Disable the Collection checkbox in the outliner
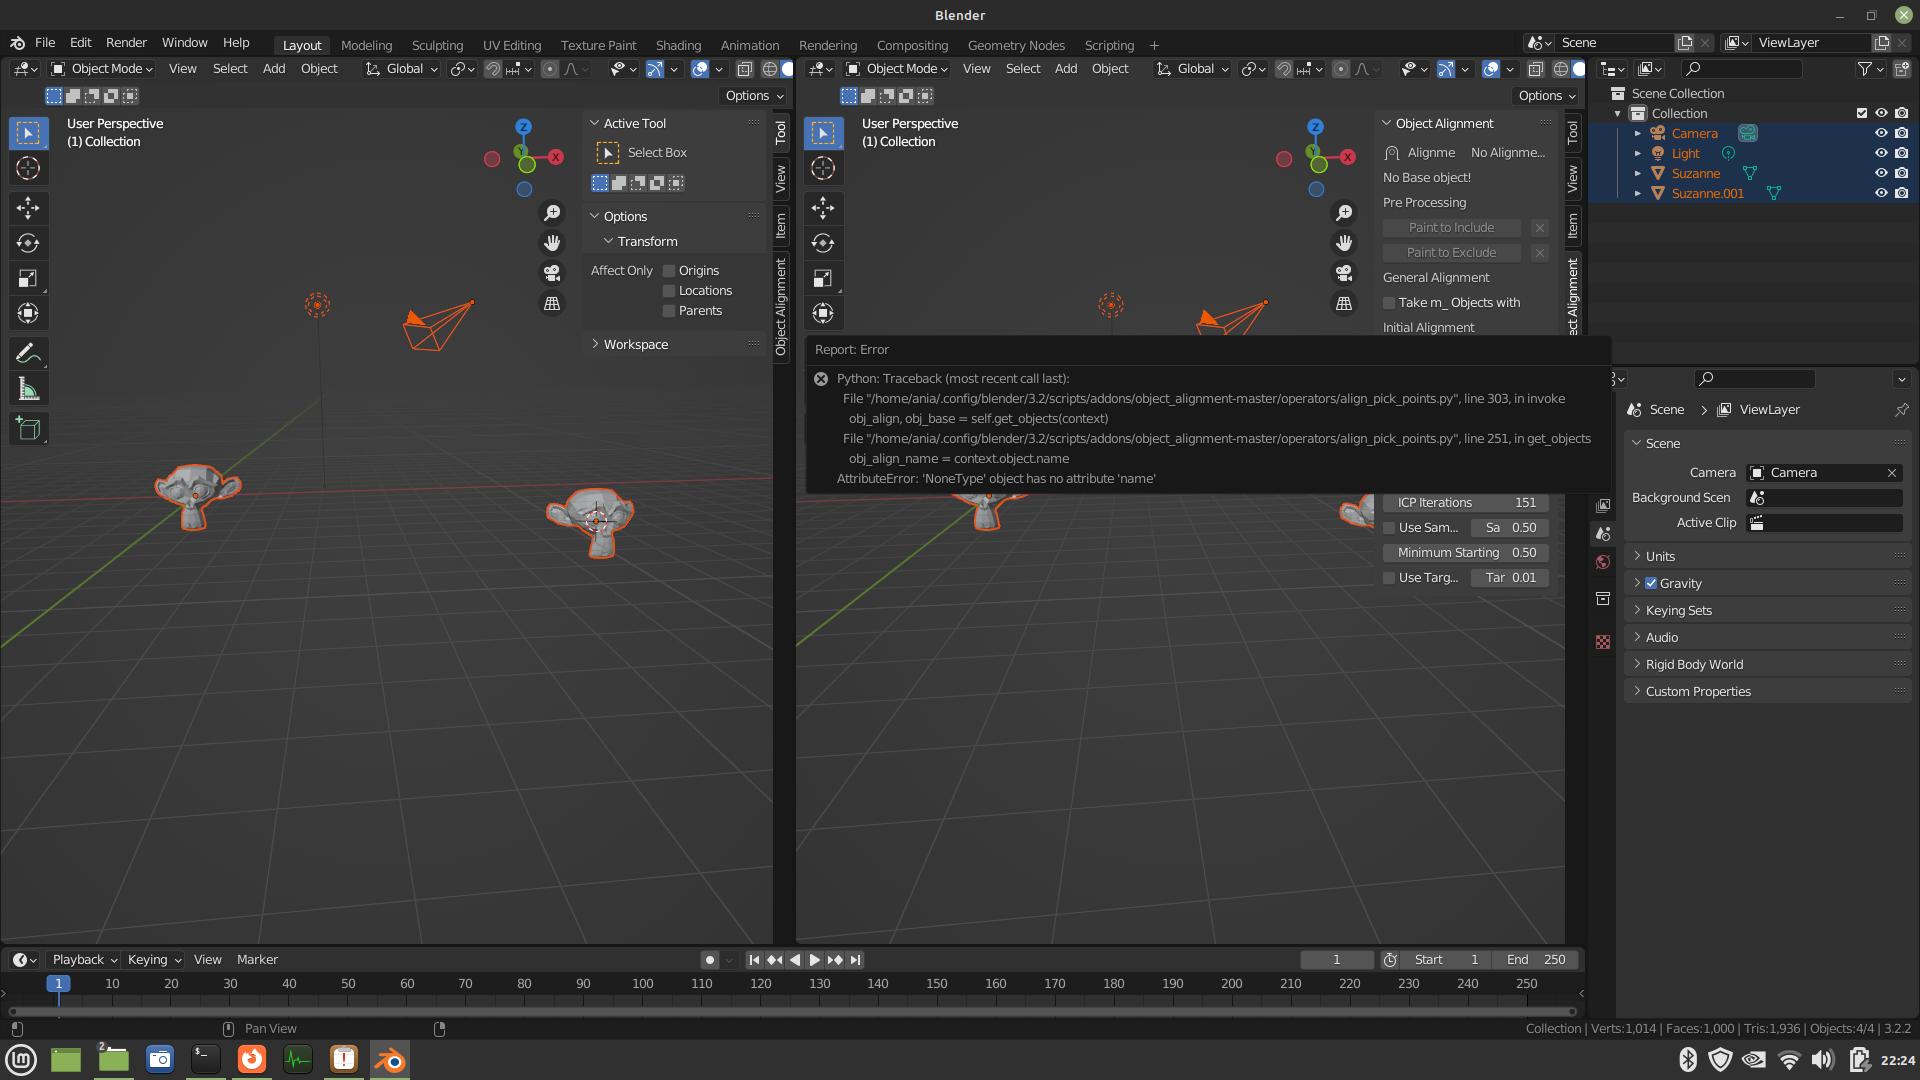The image size is (1920, 1080). point(1862,113)
